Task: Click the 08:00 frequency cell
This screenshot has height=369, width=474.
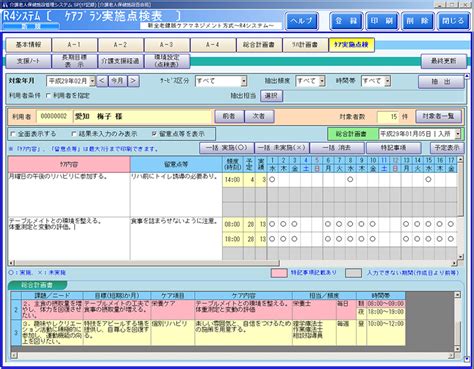Action: point(233,225)
